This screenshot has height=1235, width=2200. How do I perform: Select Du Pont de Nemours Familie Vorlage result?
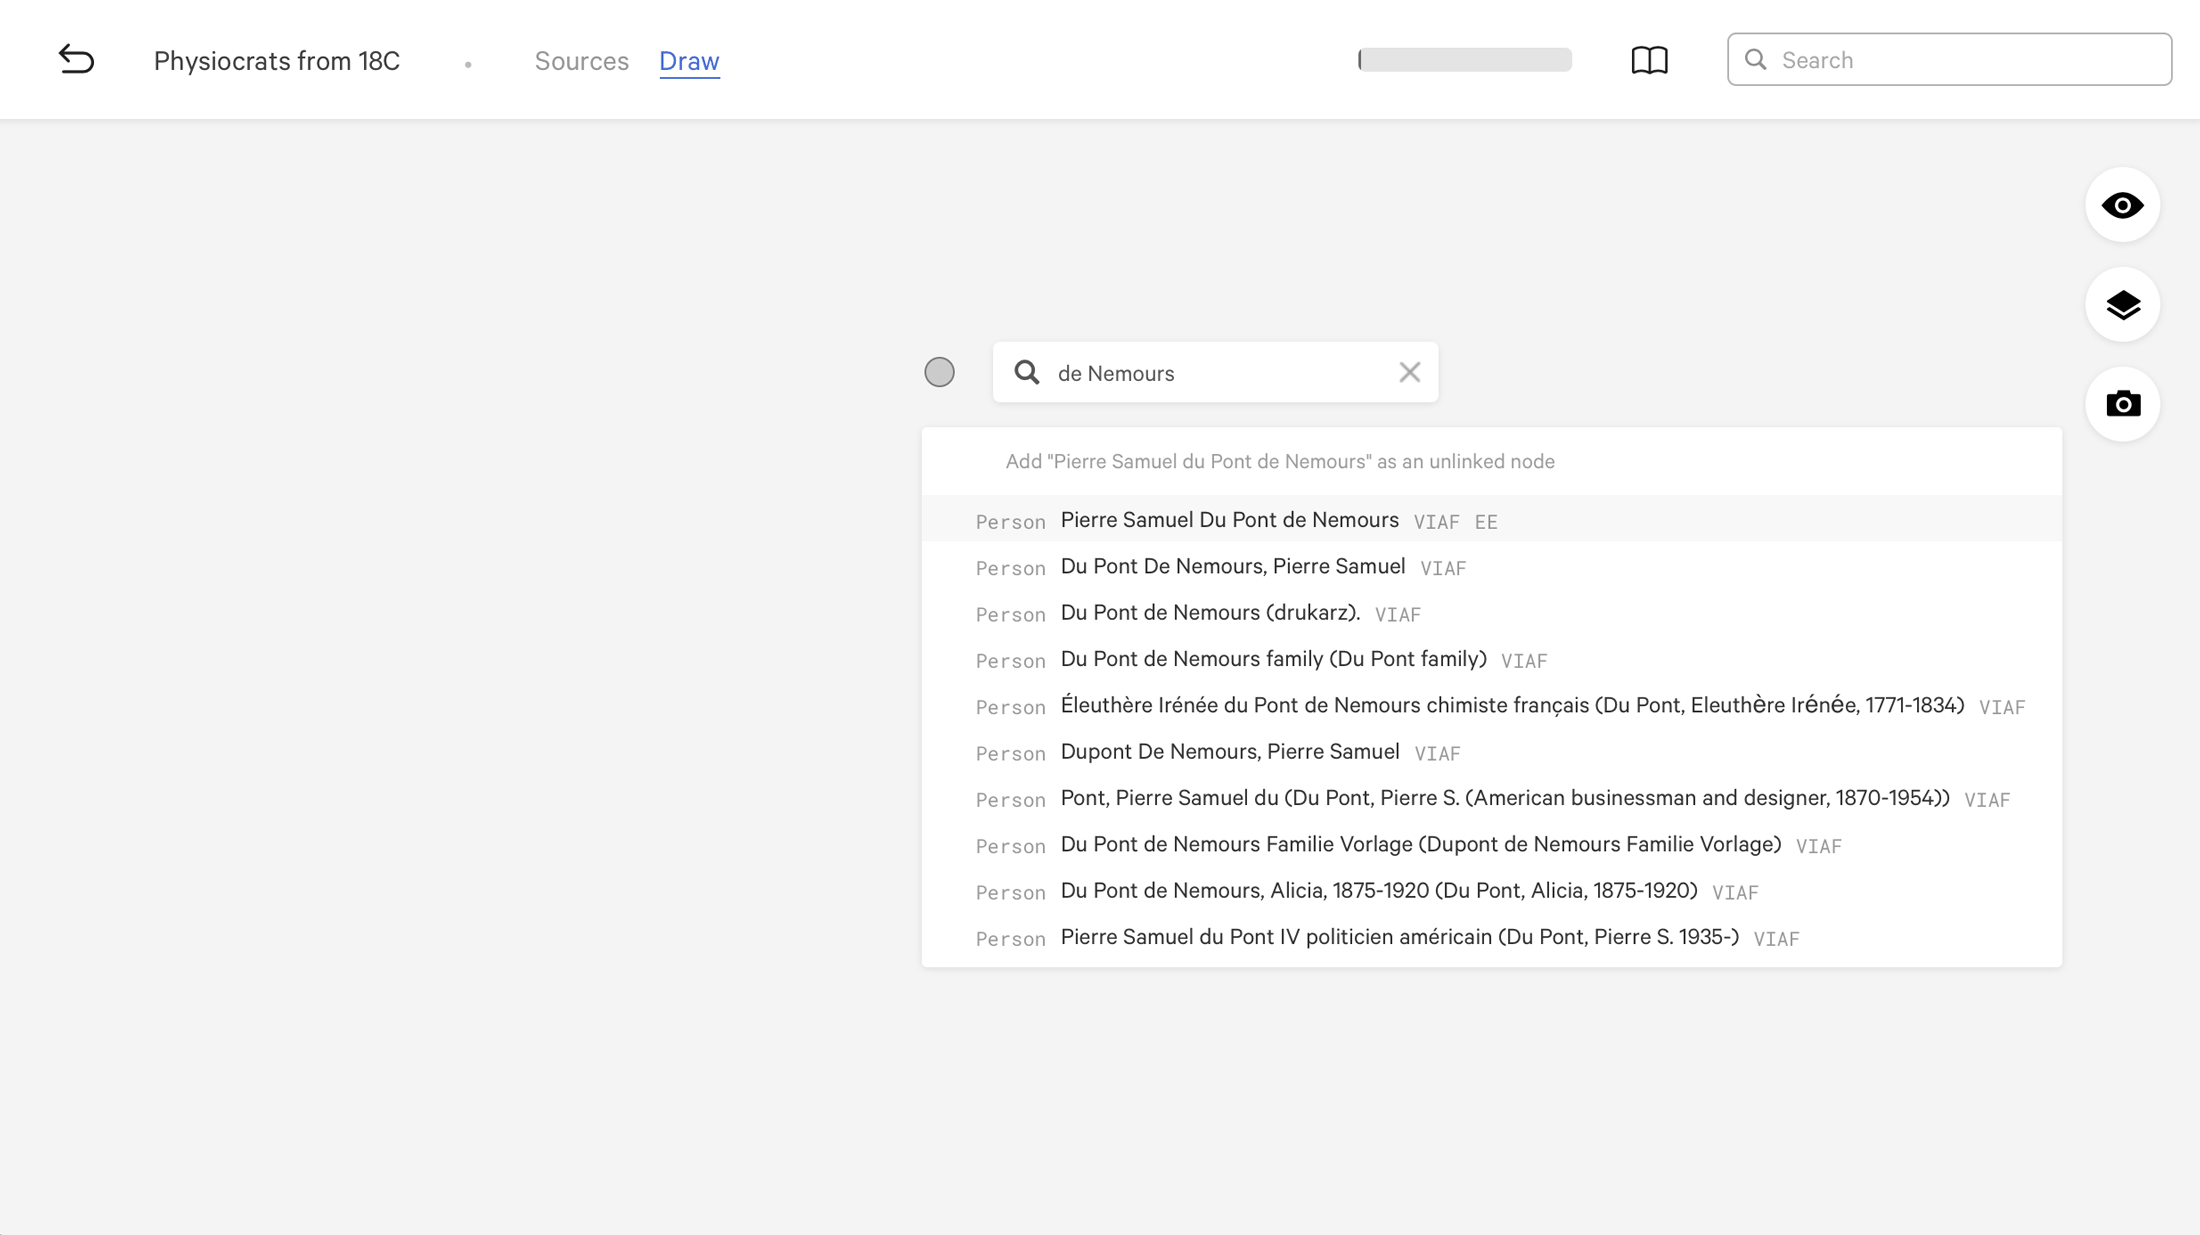1491,845
